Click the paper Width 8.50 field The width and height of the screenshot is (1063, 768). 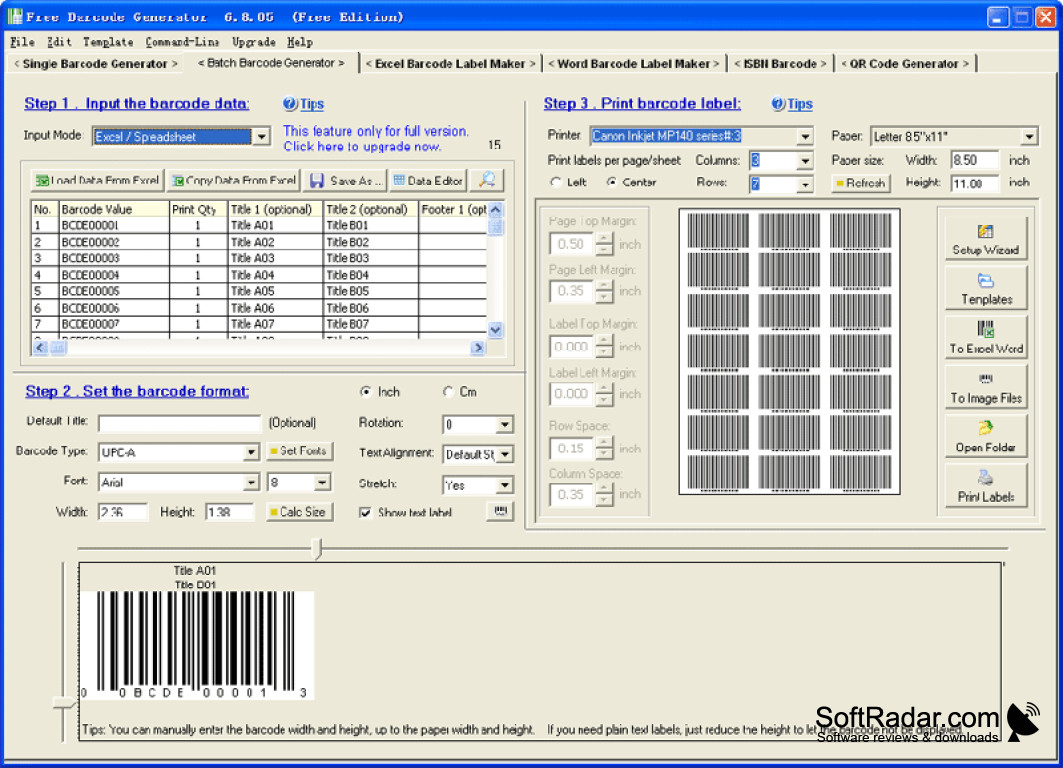click(974, 160)
